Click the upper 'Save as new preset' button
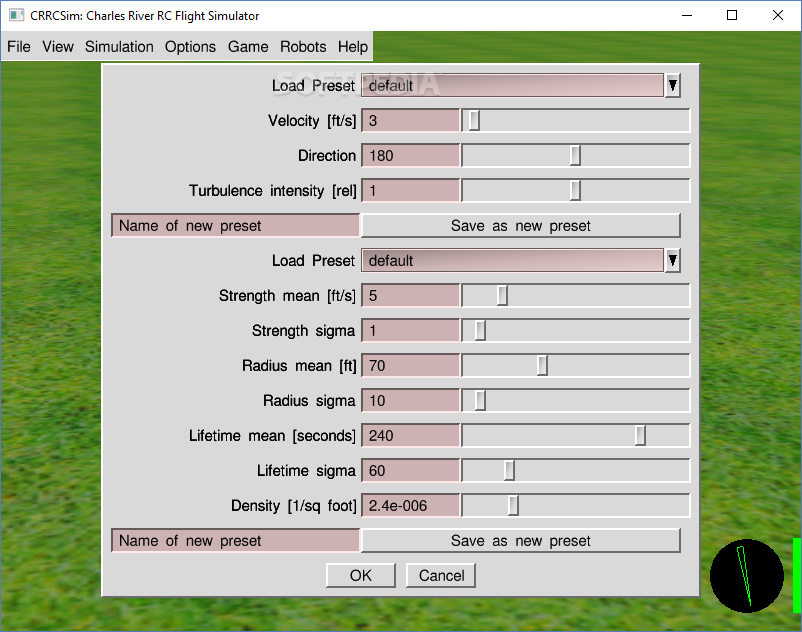The height and width of the screenshot is (632, 802). click(x=521, y=225)
